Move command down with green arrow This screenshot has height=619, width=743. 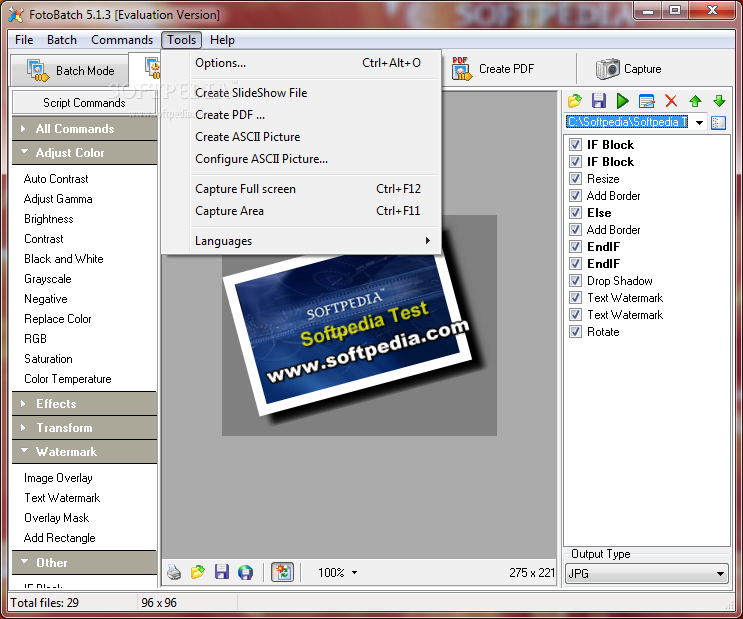click(x=719, y=100)
